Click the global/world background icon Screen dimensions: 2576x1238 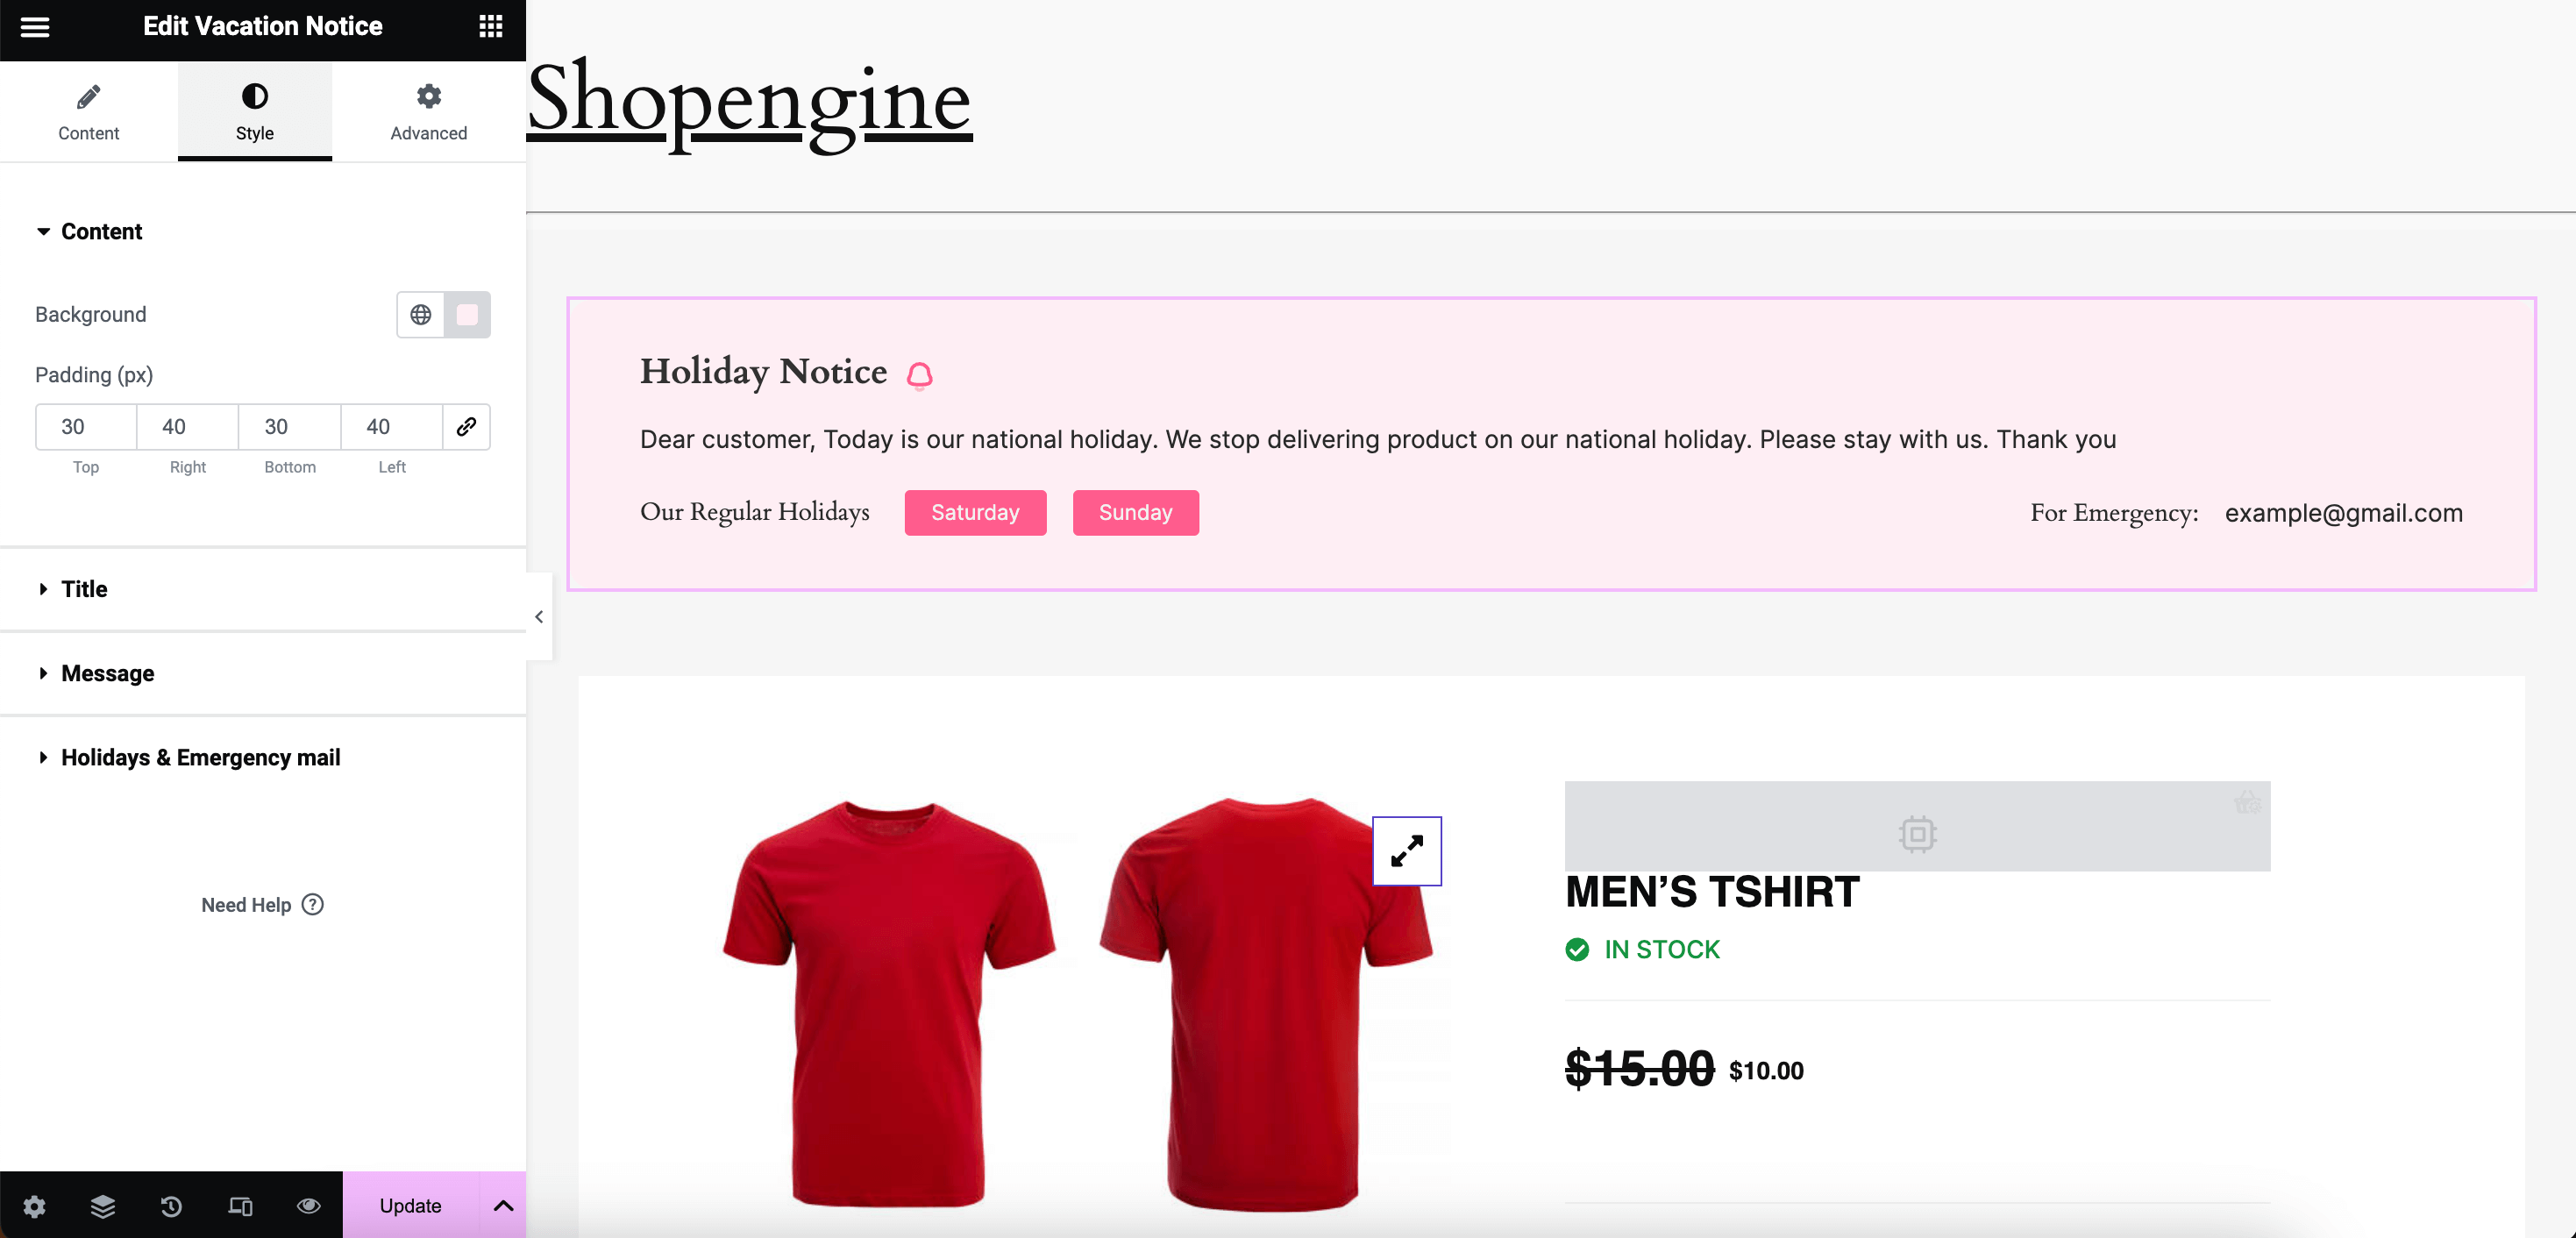(x=421, y=312)
